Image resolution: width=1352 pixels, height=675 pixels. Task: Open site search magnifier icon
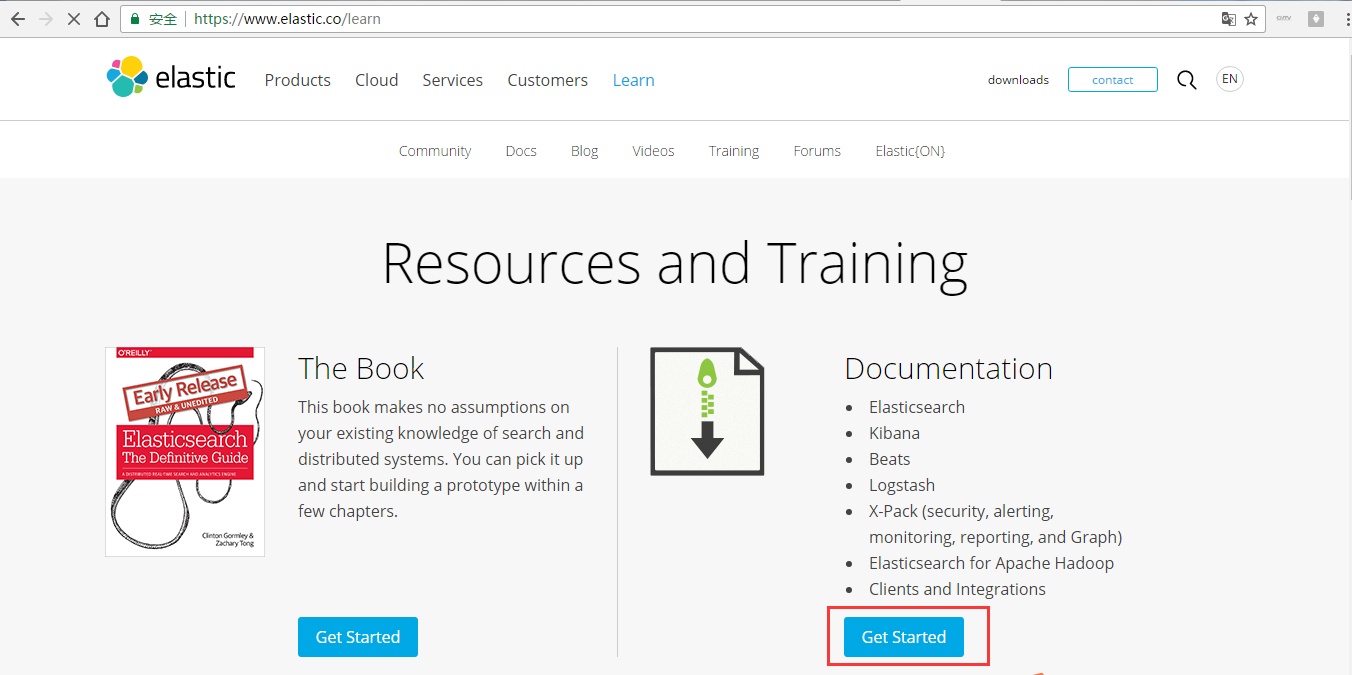click(1186, 80)
